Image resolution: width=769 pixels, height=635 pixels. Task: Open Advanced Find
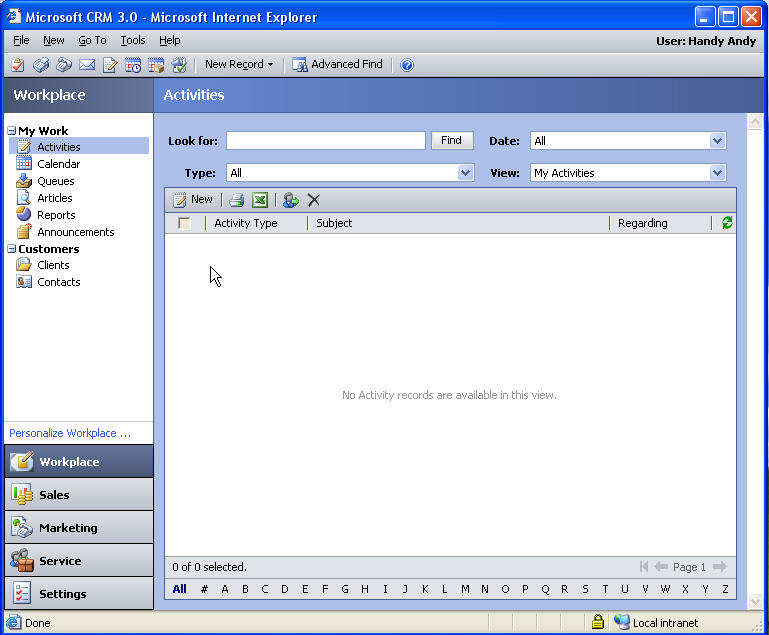tap(337, 64)
